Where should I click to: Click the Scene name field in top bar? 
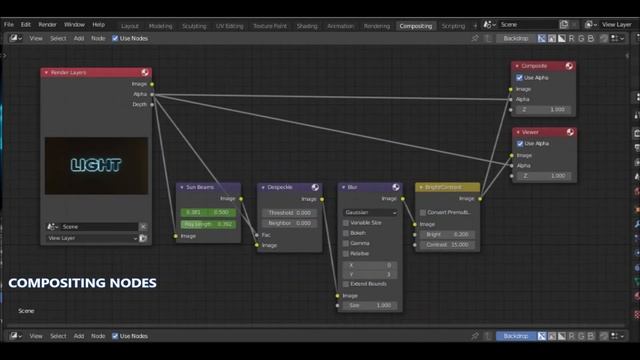coord(527,24)
